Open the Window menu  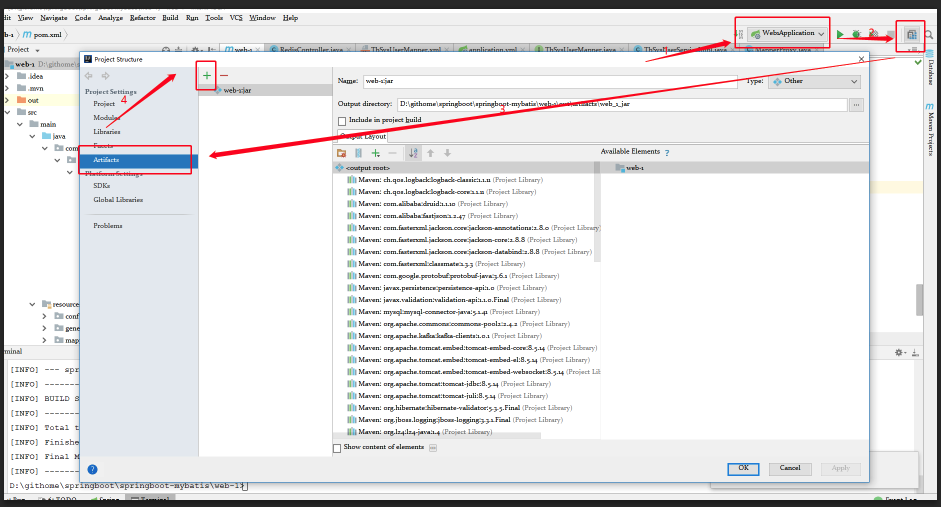[x=262, y=18]
